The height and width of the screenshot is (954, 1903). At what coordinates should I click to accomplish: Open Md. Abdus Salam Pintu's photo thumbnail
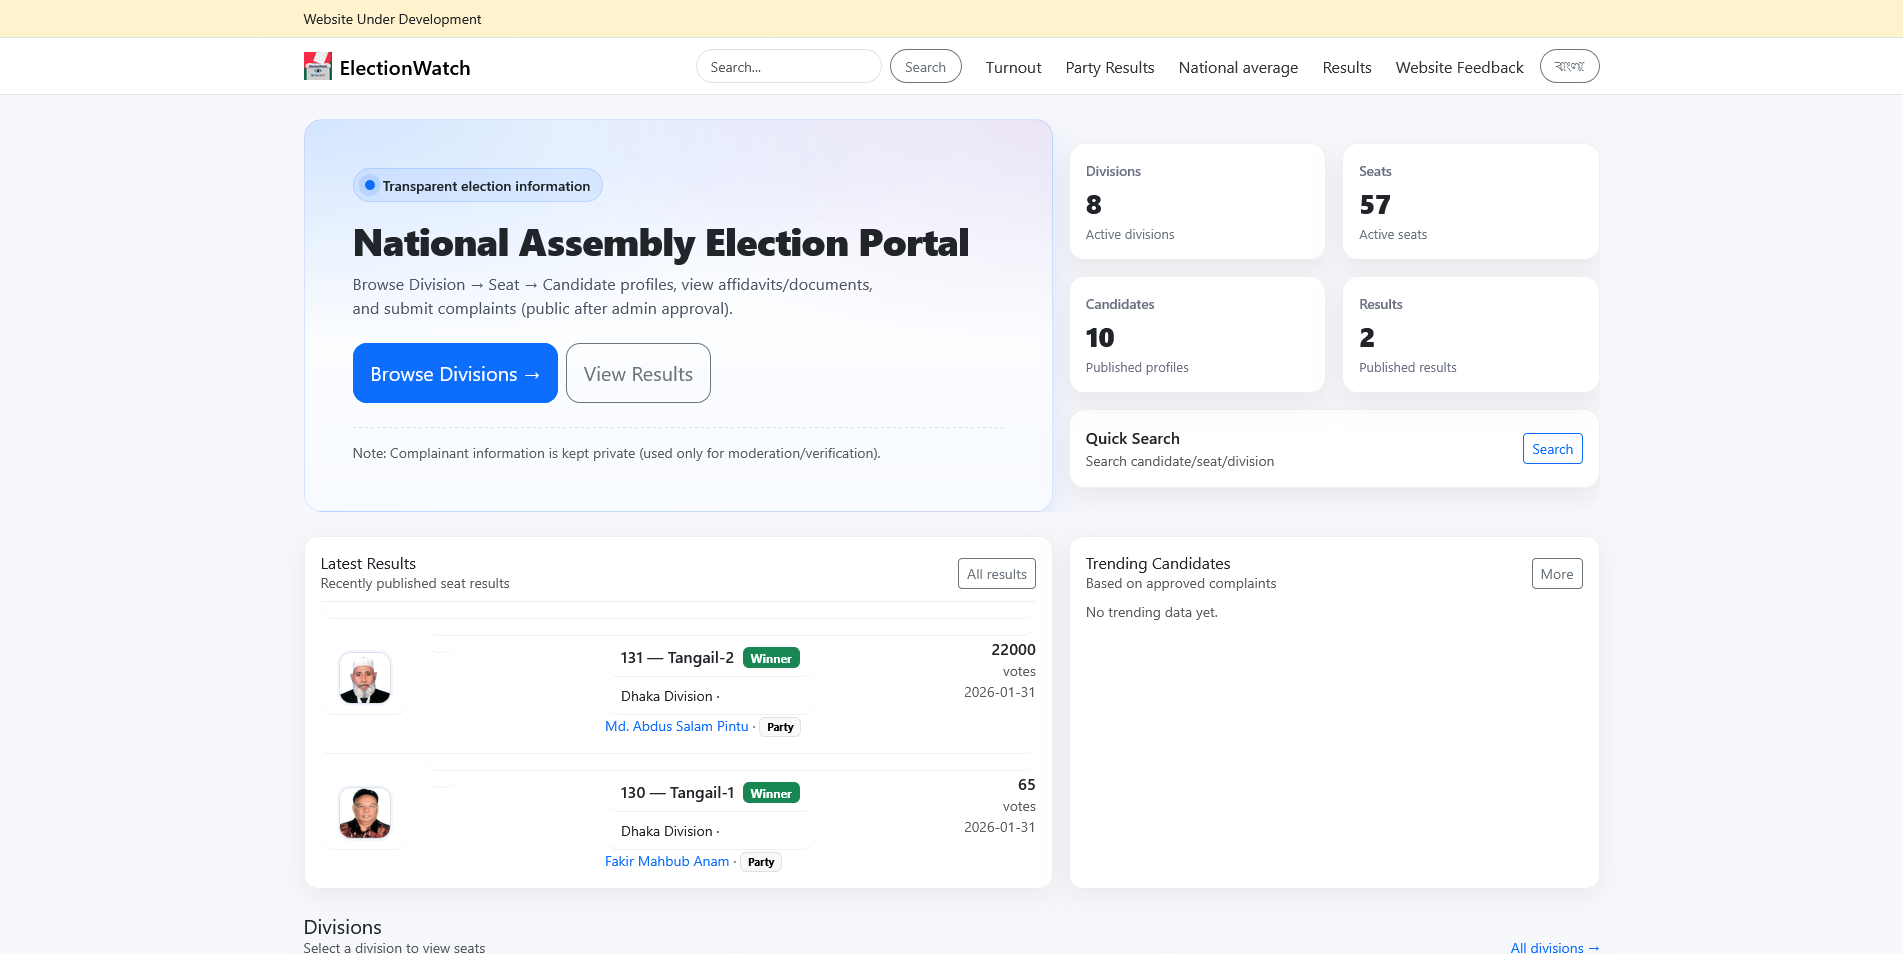[x=365, y=679]
